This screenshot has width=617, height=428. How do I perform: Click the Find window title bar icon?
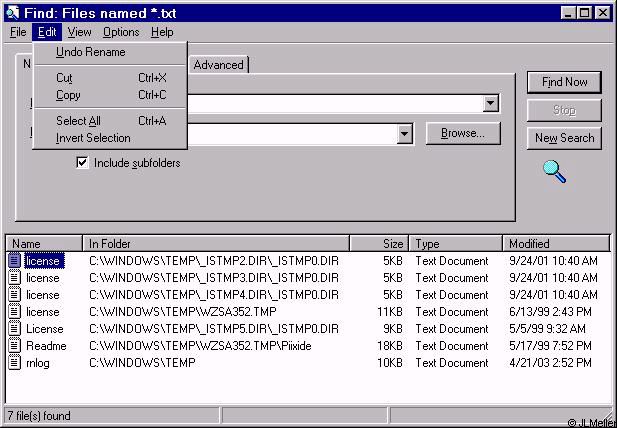coord(12,12)
